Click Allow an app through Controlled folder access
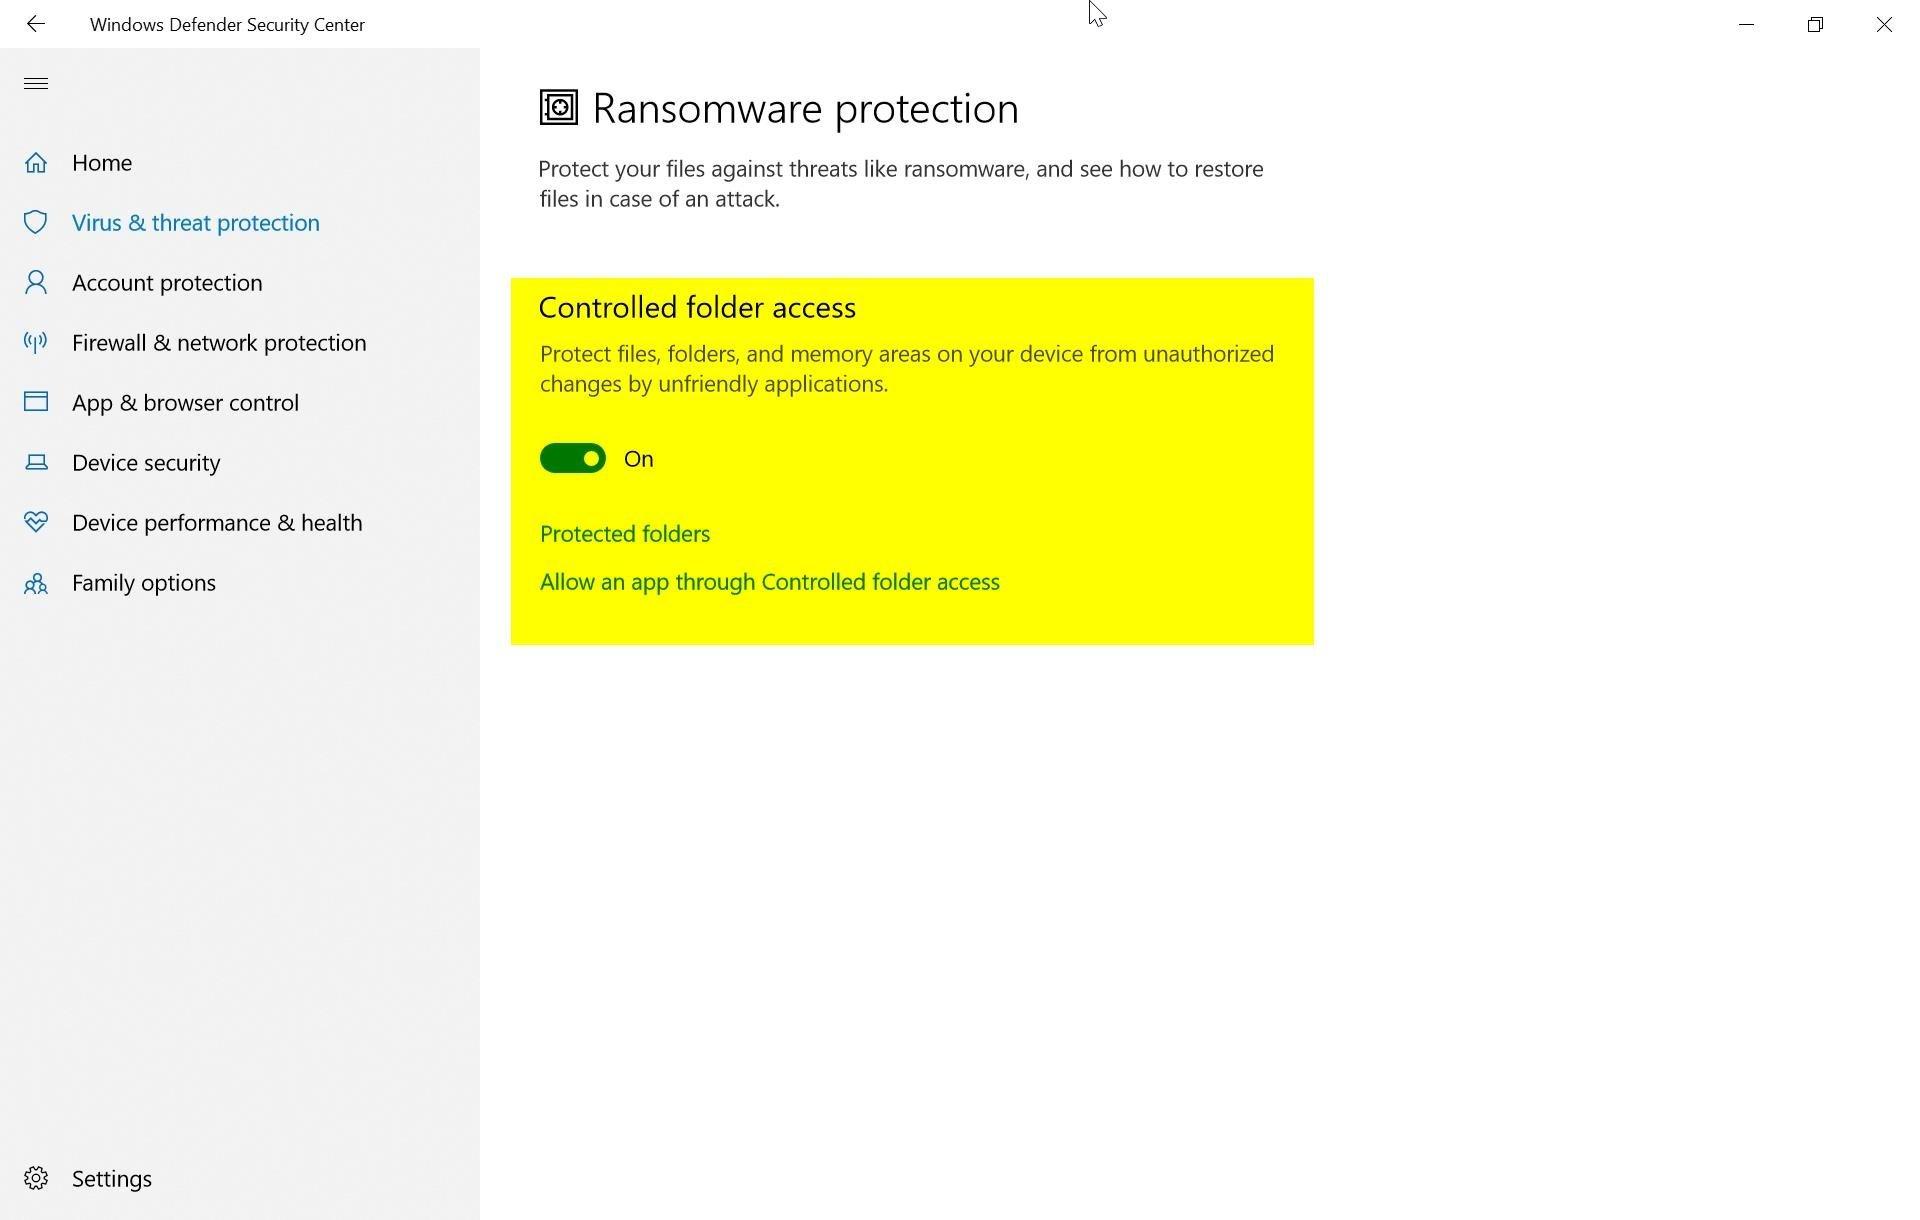This screenshot has height=1220, width=1920. pyautogui.click(x=770, y=581)
